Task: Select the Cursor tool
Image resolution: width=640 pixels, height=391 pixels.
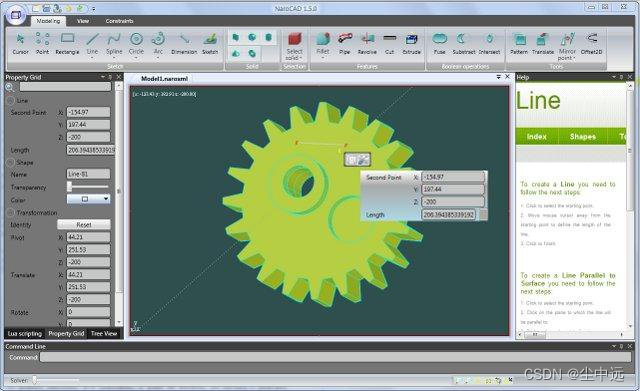Action: pyautogui.click(x=20, y=44)
